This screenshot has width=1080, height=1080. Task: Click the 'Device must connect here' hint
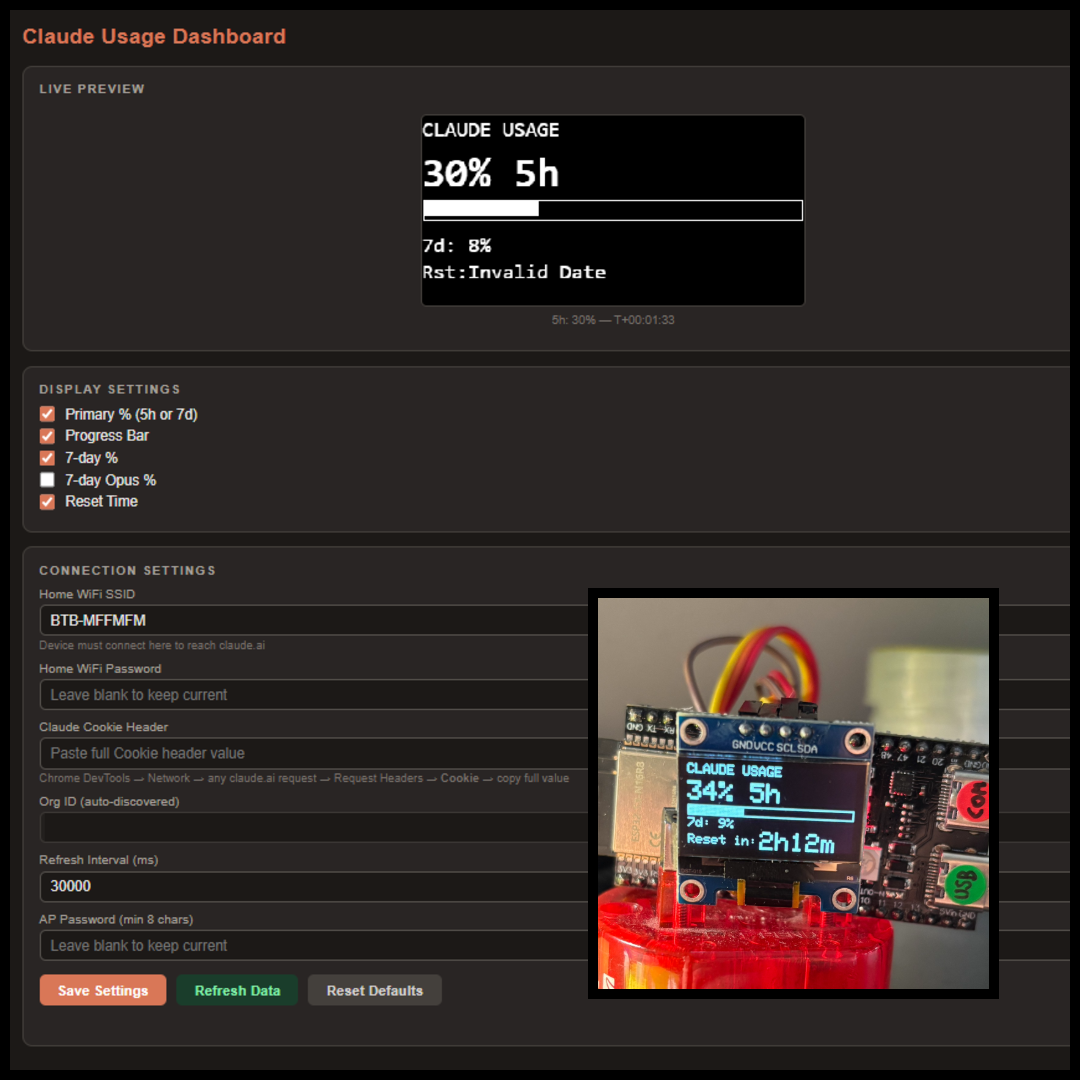pos(152,645)
